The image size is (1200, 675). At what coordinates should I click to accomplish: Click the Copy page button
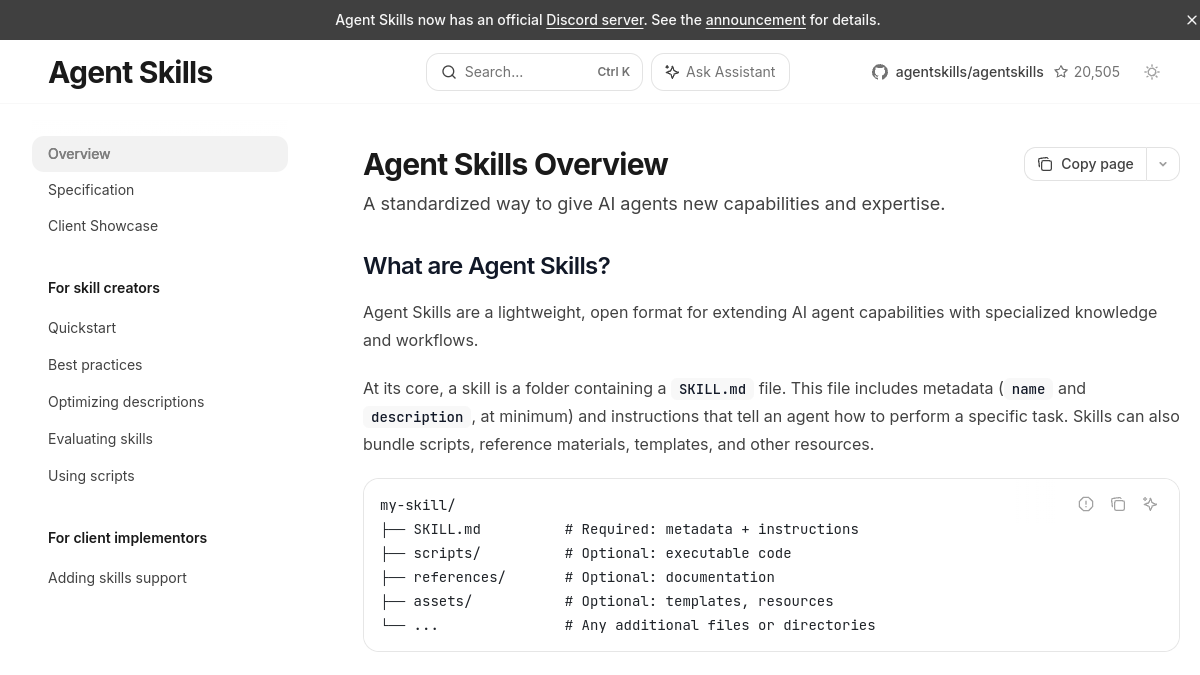pyautogui.click(x=1085, y=164)
